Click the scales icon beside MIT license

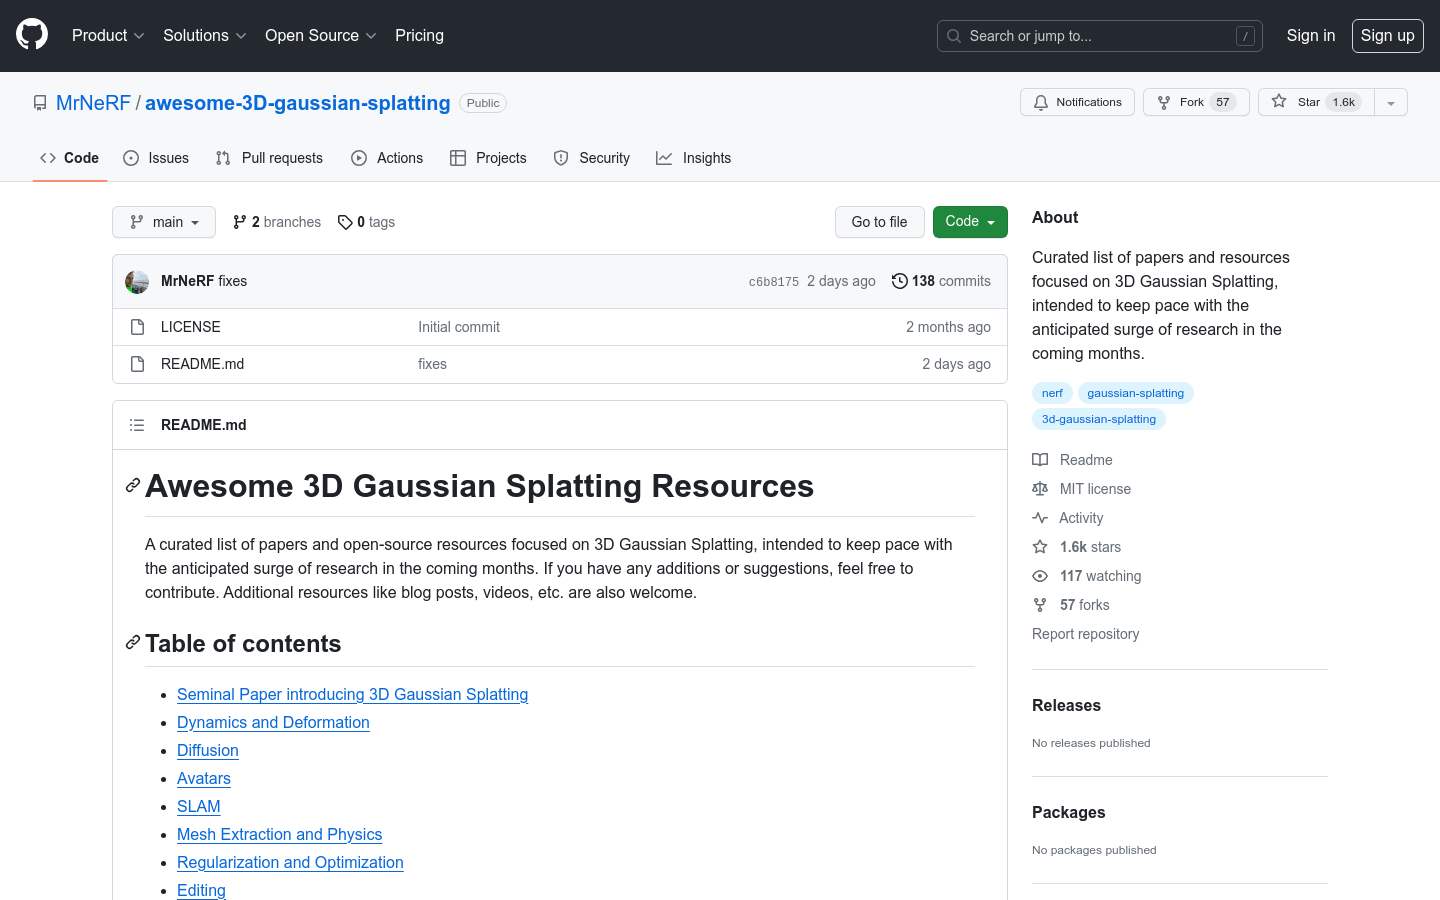click(x=1040, y=488)
